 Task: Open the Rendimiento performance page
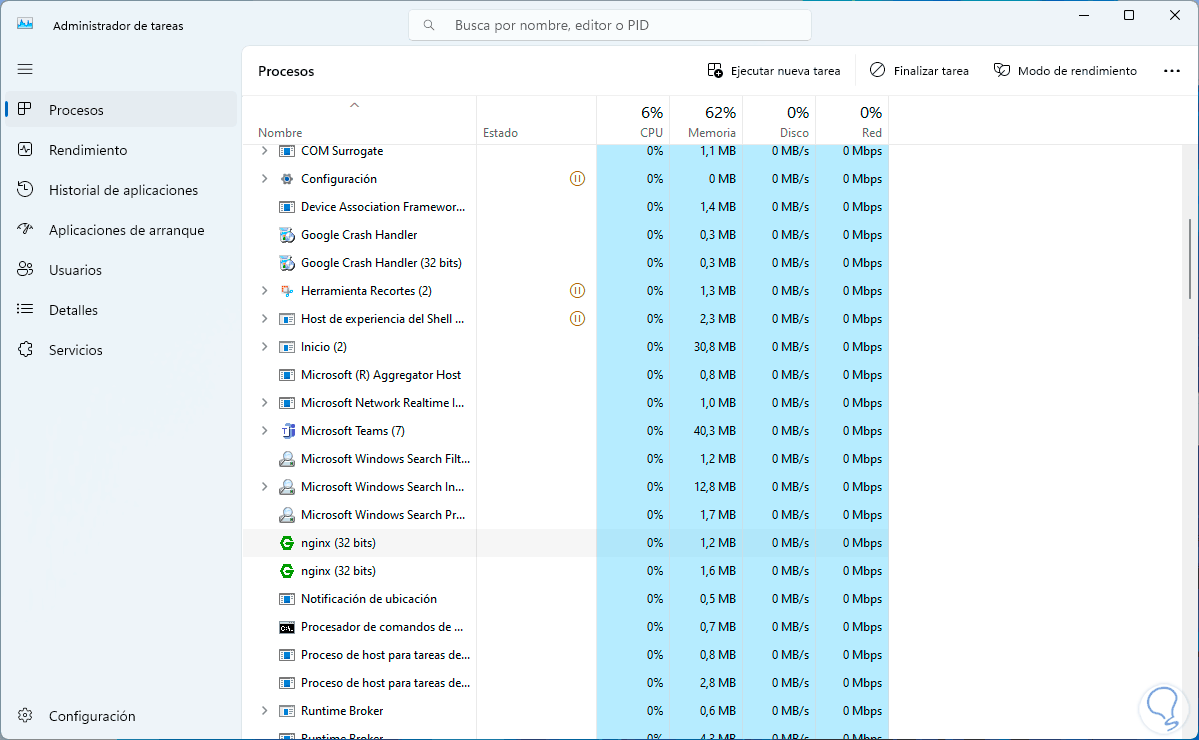point(88,150)
